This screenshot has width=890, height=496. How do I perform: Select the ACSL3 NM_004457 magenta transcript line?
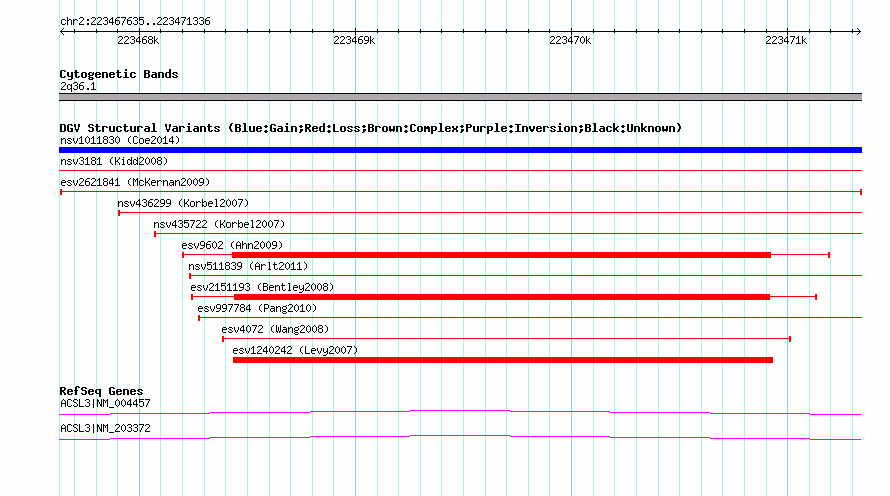click(460, 413)
